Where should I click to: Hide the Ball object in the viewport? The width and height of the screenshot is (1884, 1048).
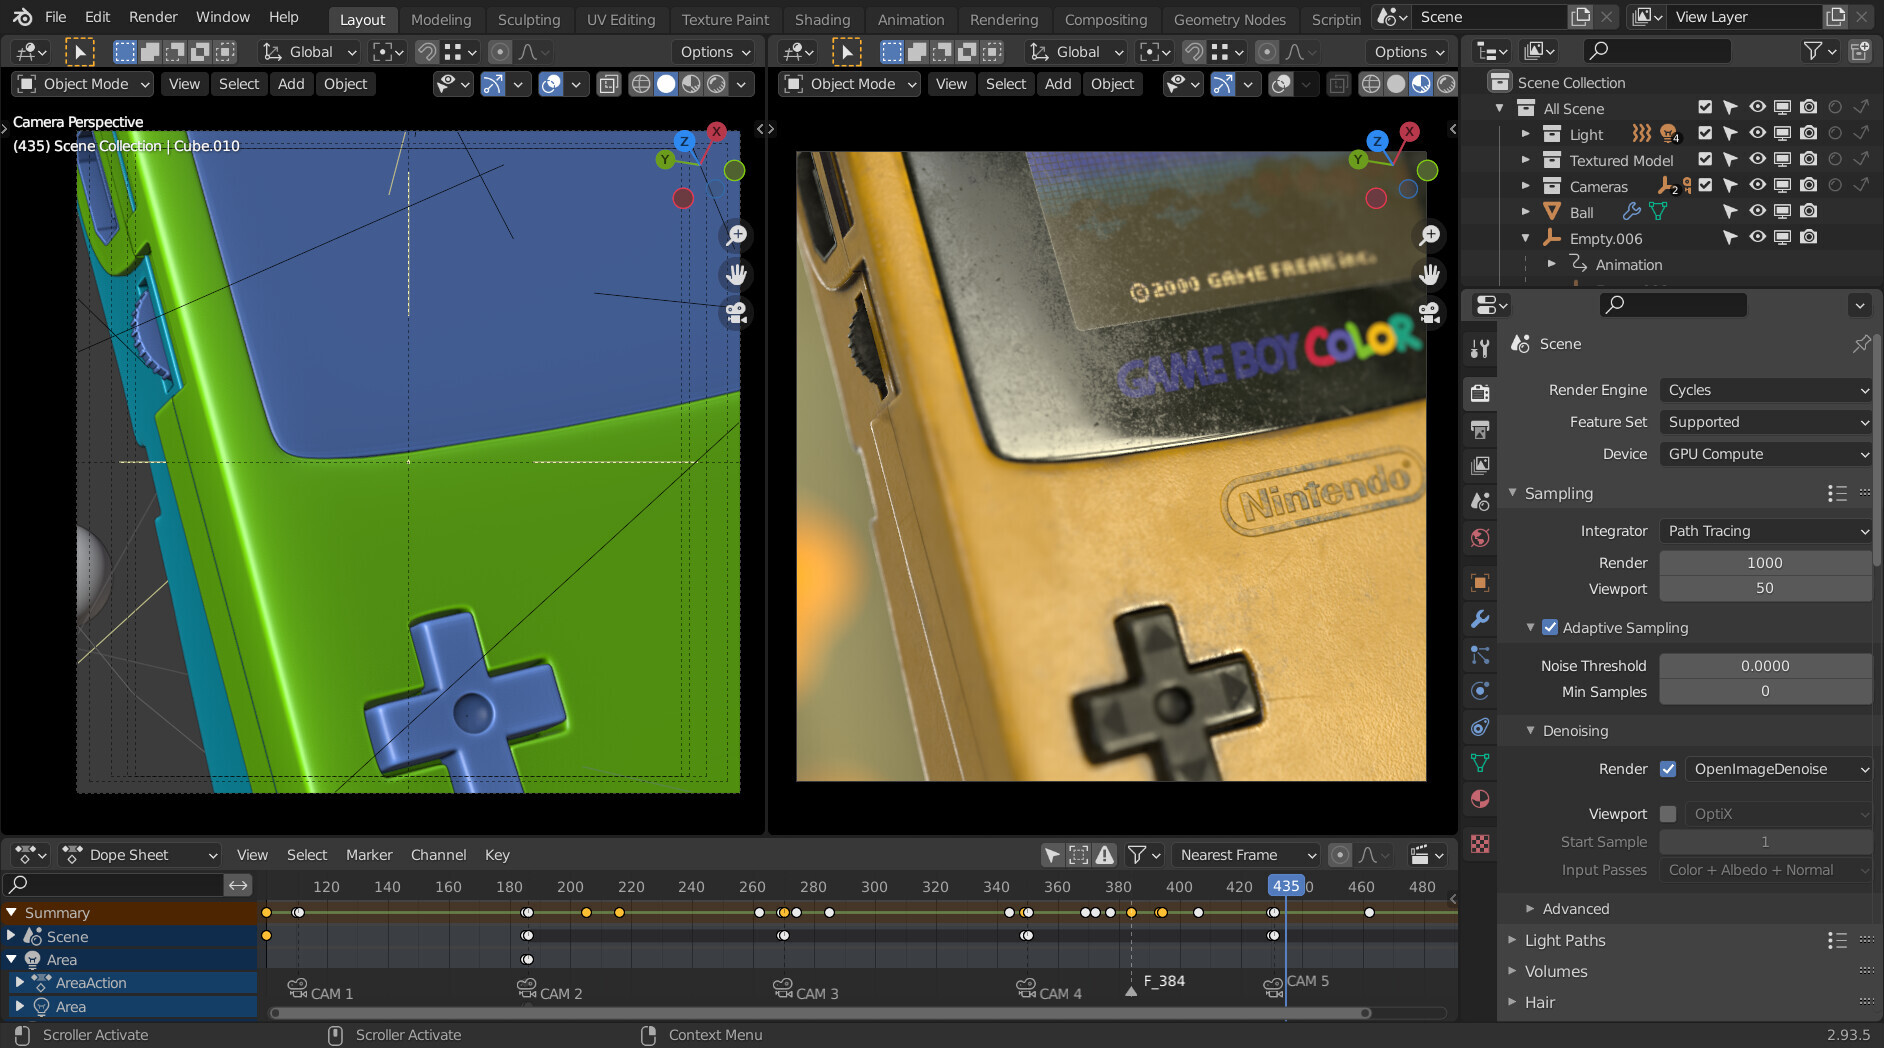(x=1757, y=211)
